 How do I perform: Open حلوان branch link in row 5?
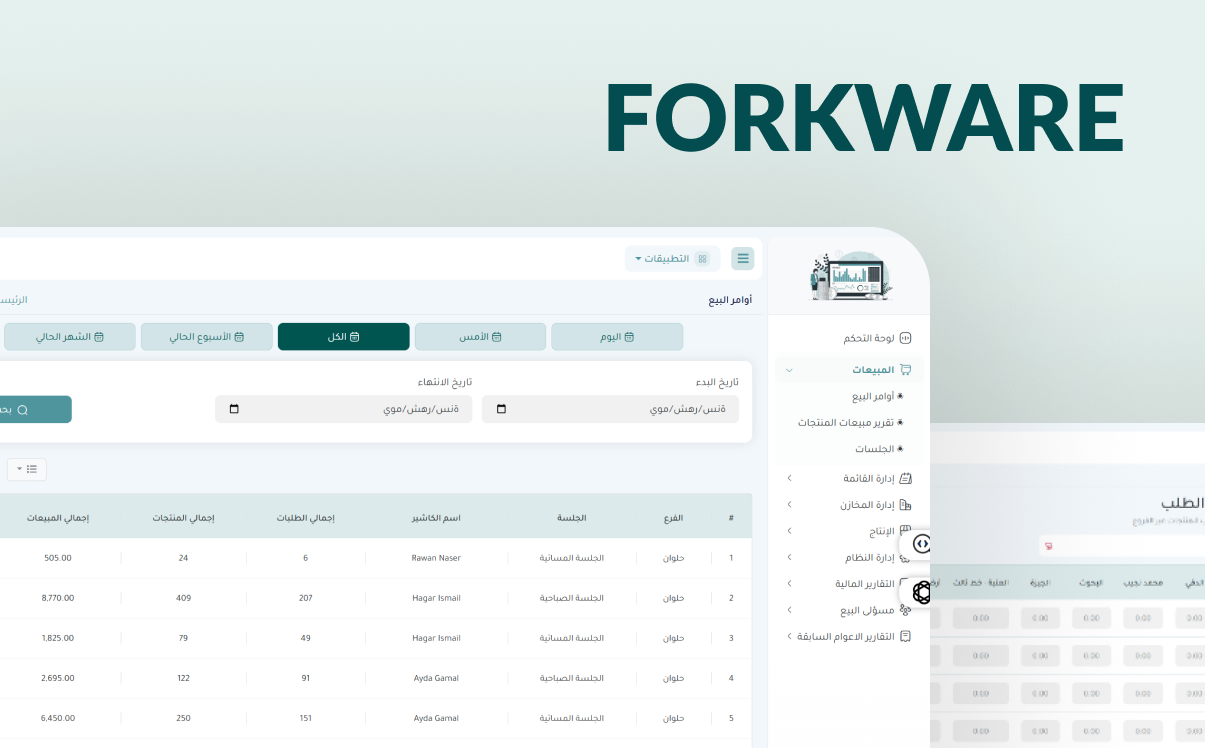[674, 718]
